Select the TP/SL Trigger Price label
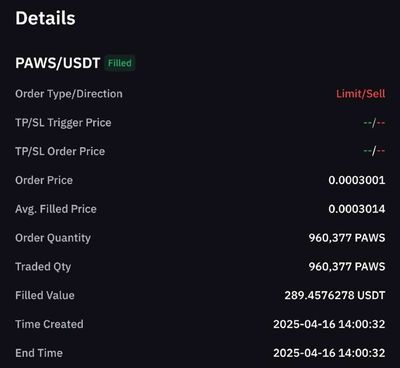The height and width of the screenshot is (368, 400). (63, 123)
